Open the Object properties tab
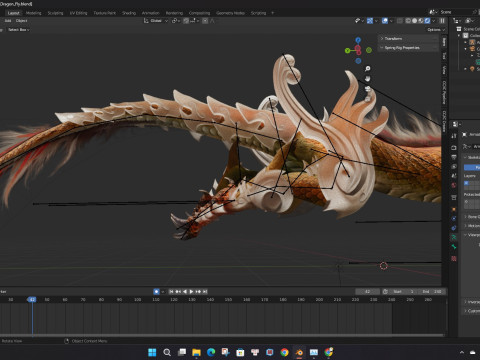Screen dimensions: 480x360 (x=454, y=209)
